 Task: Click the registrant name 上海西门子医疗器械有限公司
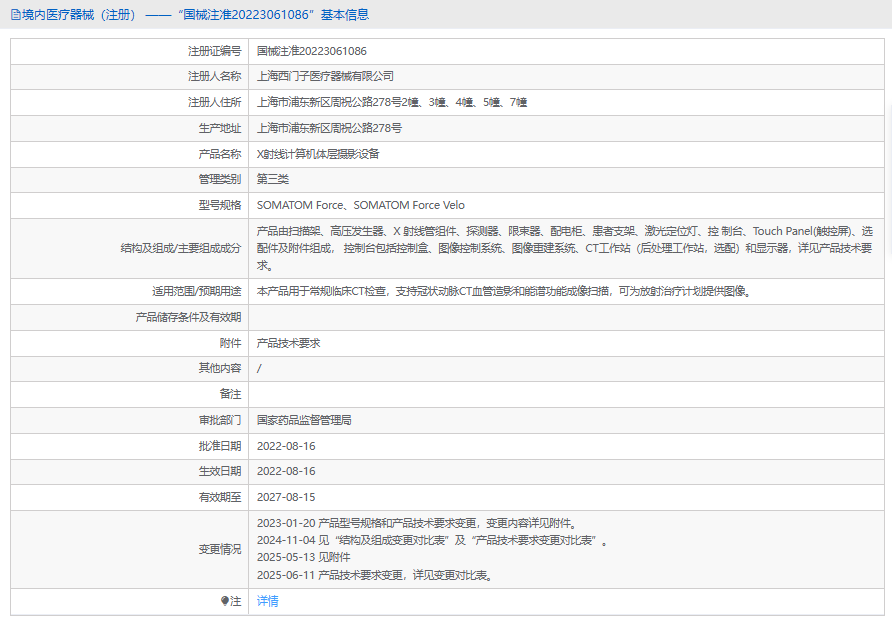(325, 76)
